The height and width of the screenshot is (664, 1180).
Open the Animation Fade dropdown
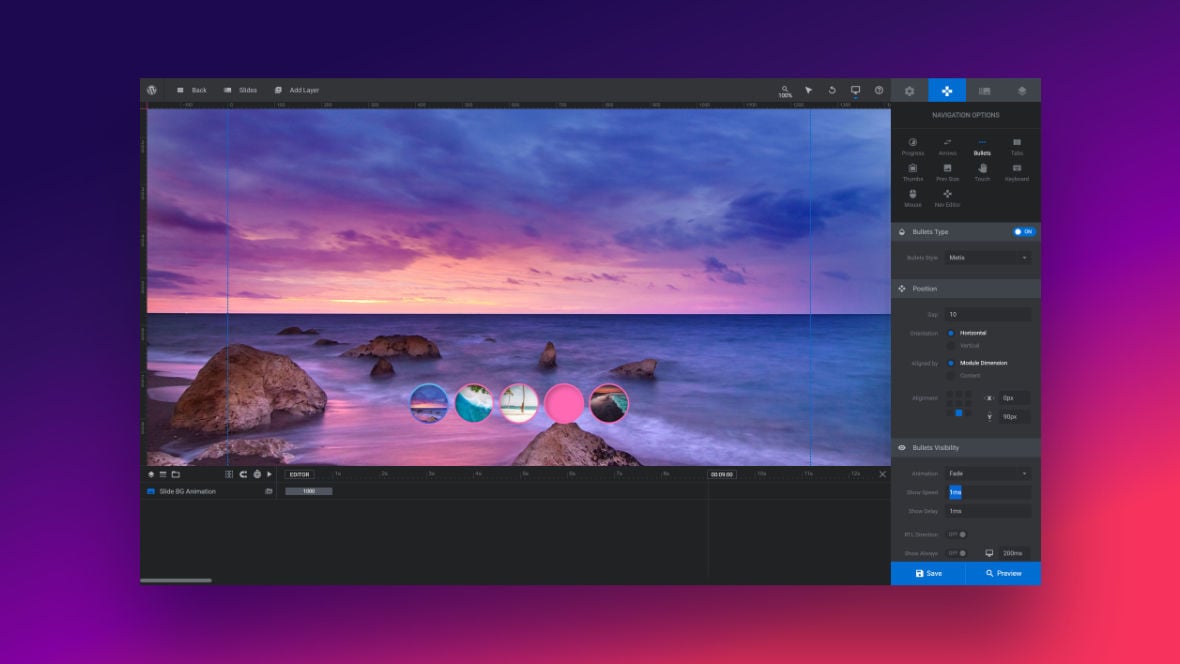point(987,474)
